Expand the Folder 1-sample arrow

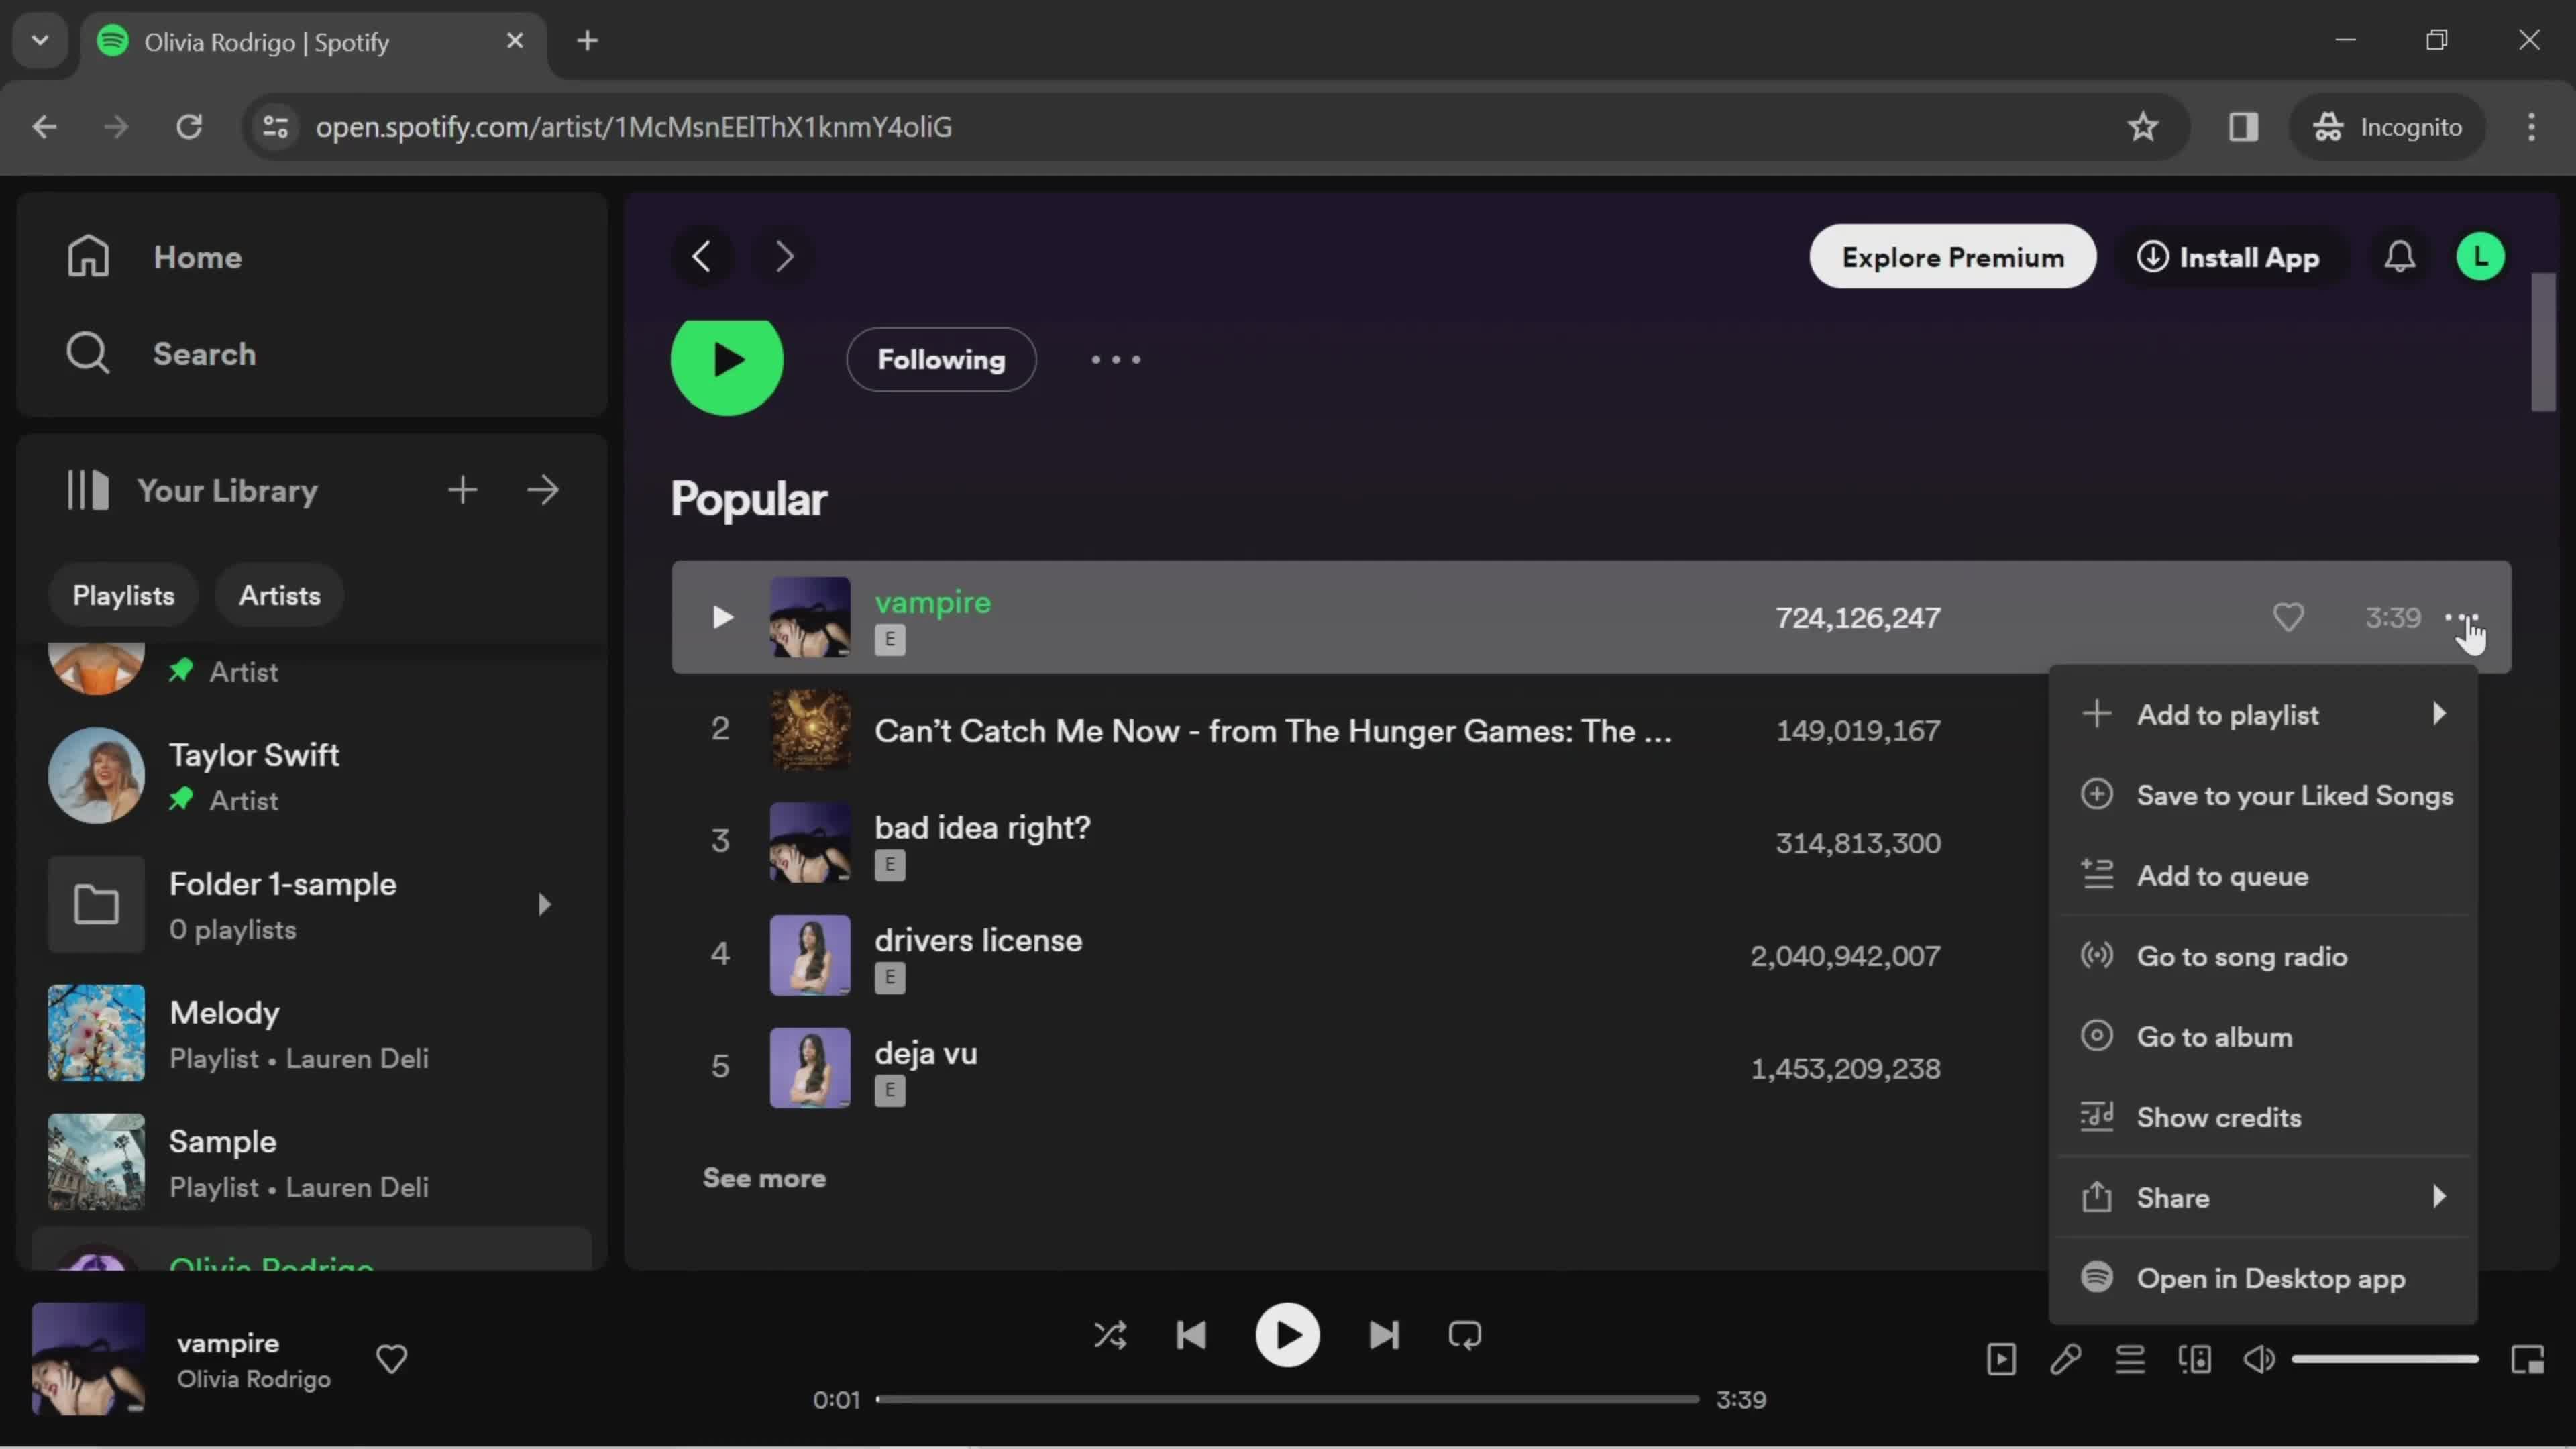tap(544, 905)
